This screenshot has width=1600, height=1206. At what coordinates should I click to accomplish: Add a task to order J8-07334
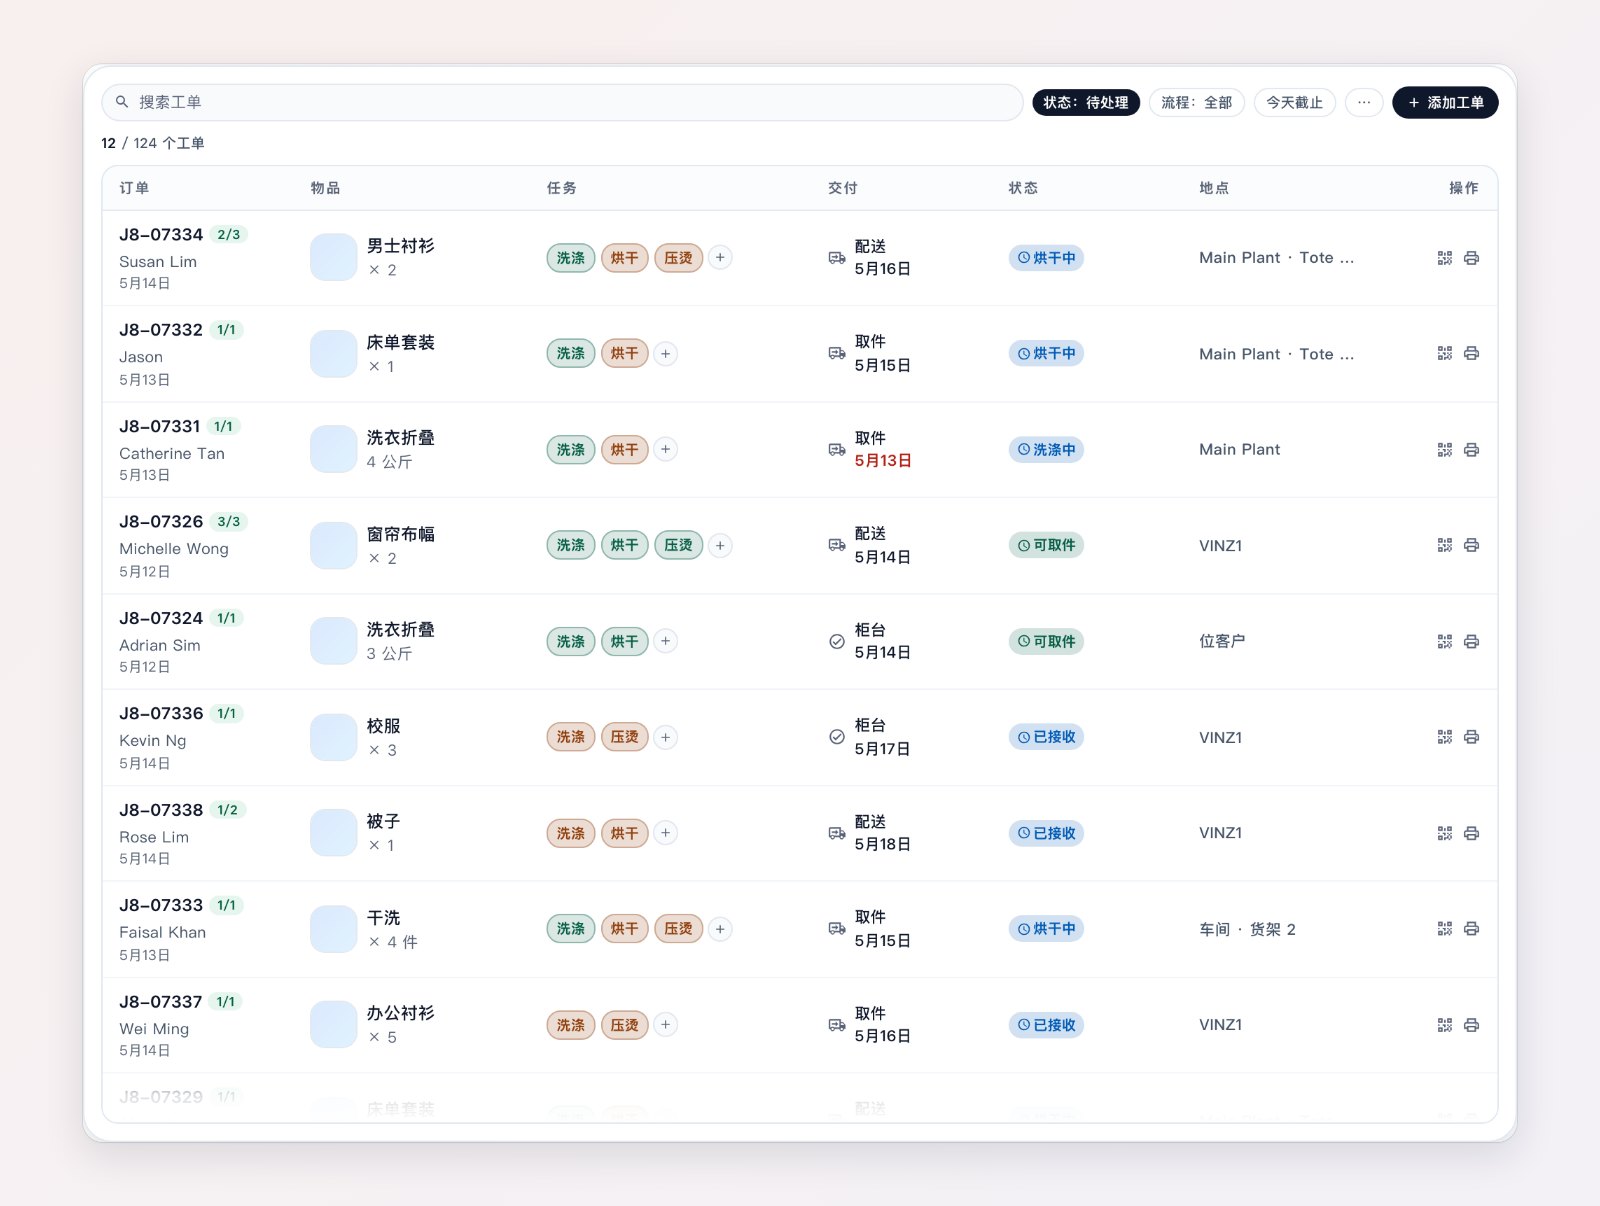[x=720, y=258]
